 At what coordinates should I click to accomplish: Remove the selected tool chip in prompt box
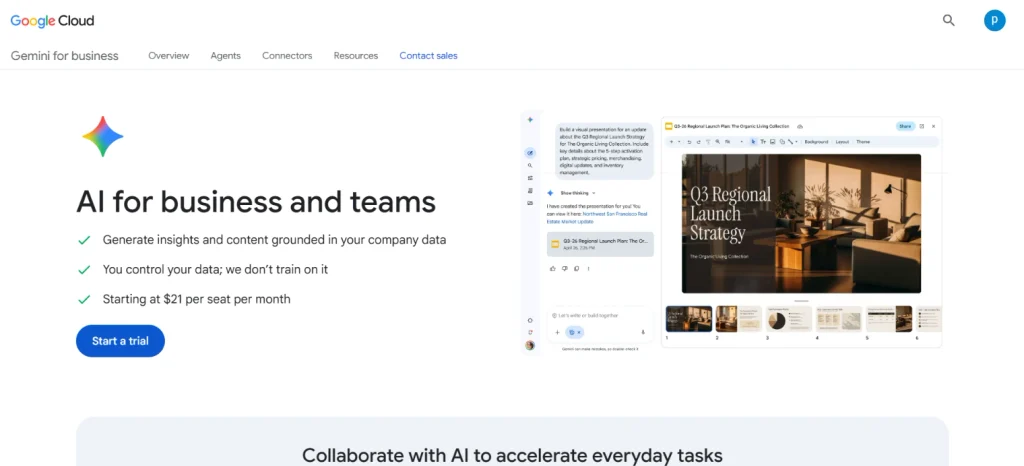tap(579, 332)
